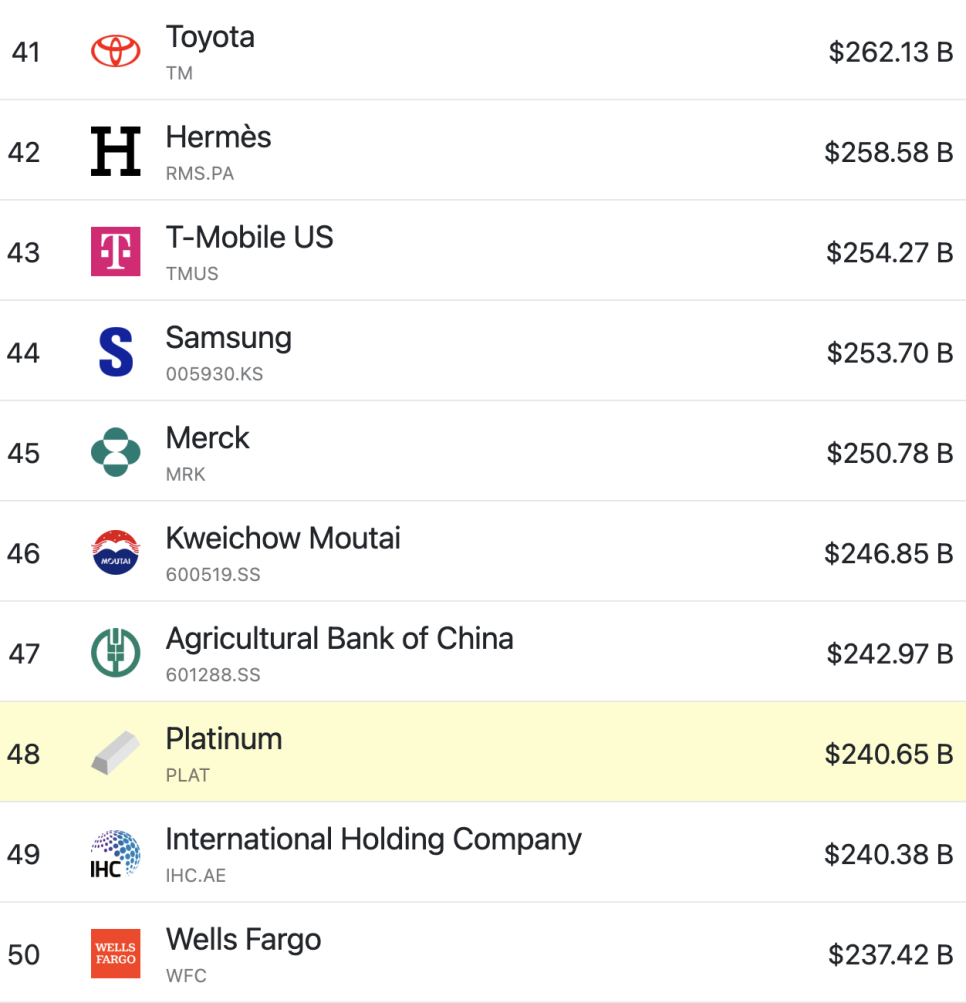Click the Kweichow Moutai logo
The image size is (966, 1003).
pos(116,553)
